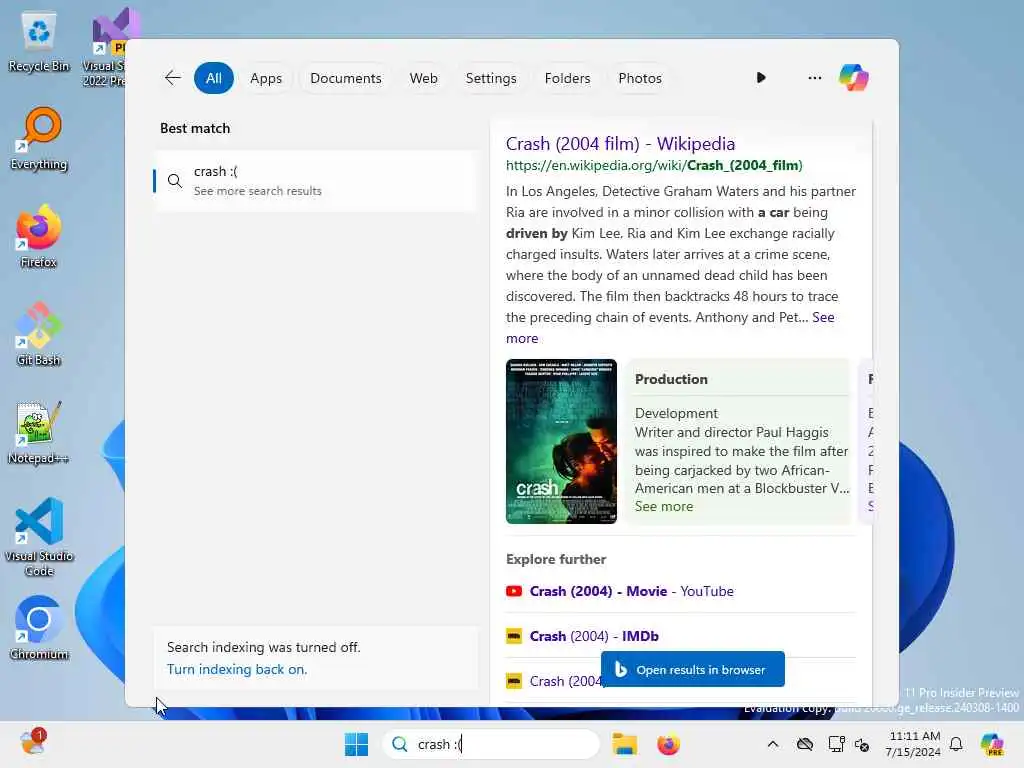Go back with the search panel arrow
Screen dimensions: 1024x768
pyautogui.click(x=172, y=78)
